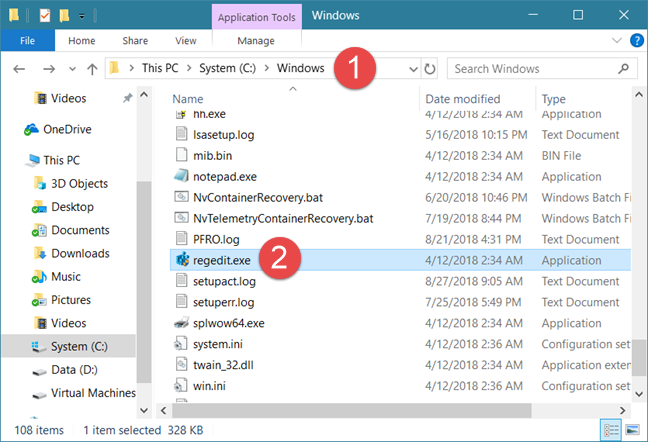The width and height of the screenshot is (648, 442).
Task: Sort files by Date modified column
Action: [x=462, y=99]
